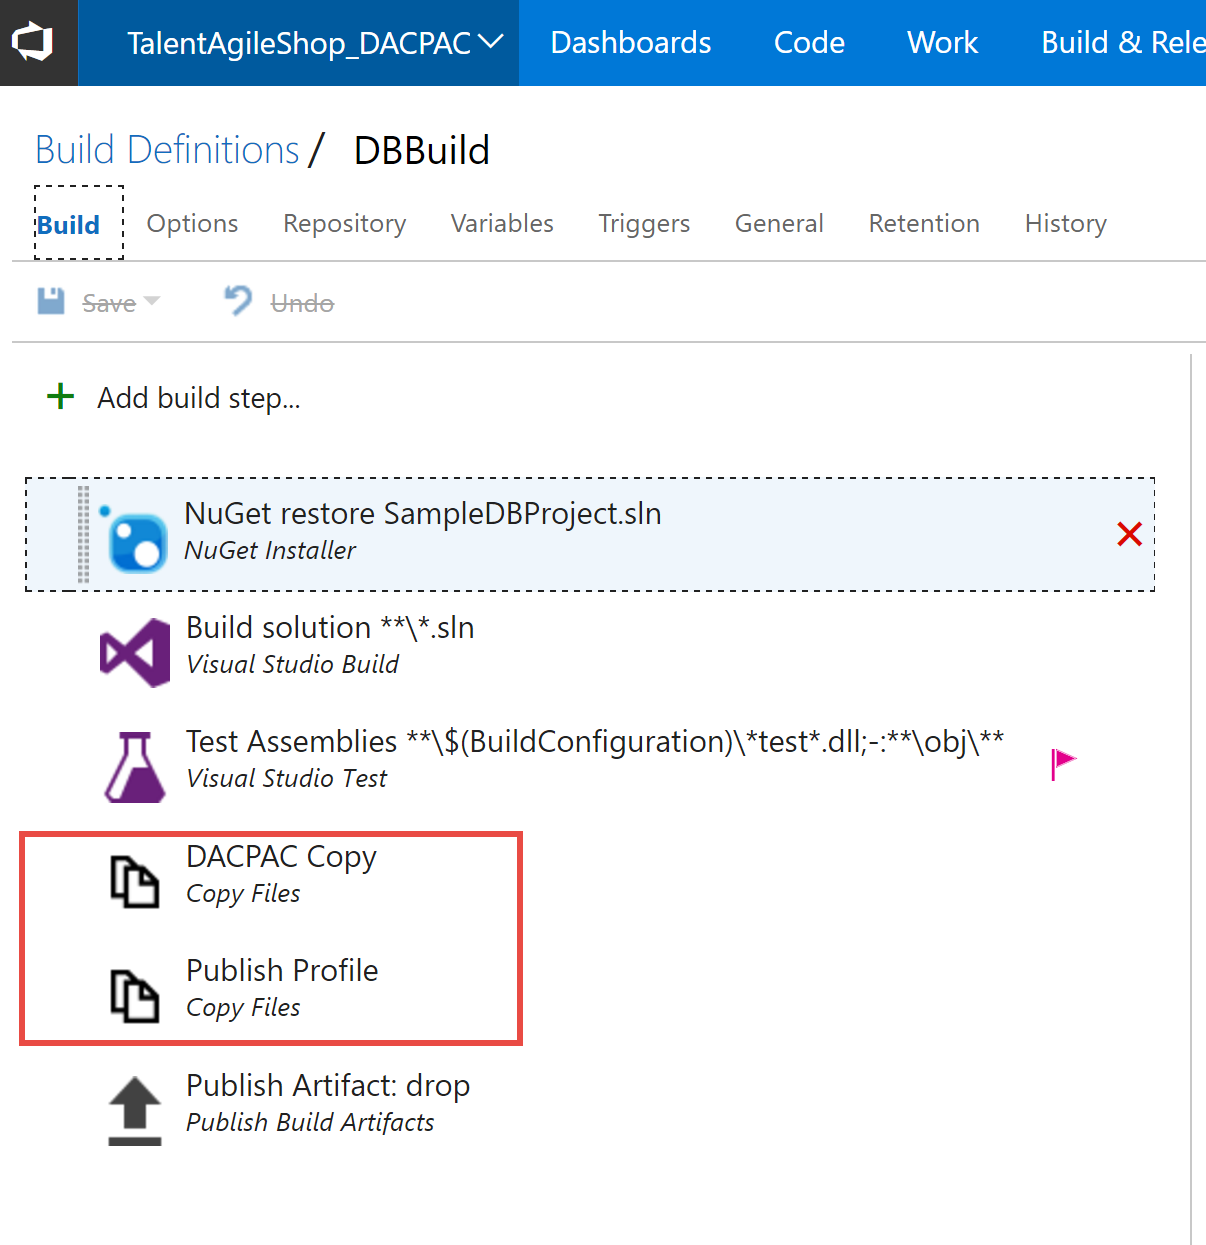This screenshot has height=1245, width=1206.
Task: Open the Triggers tab
Action: 644,223
